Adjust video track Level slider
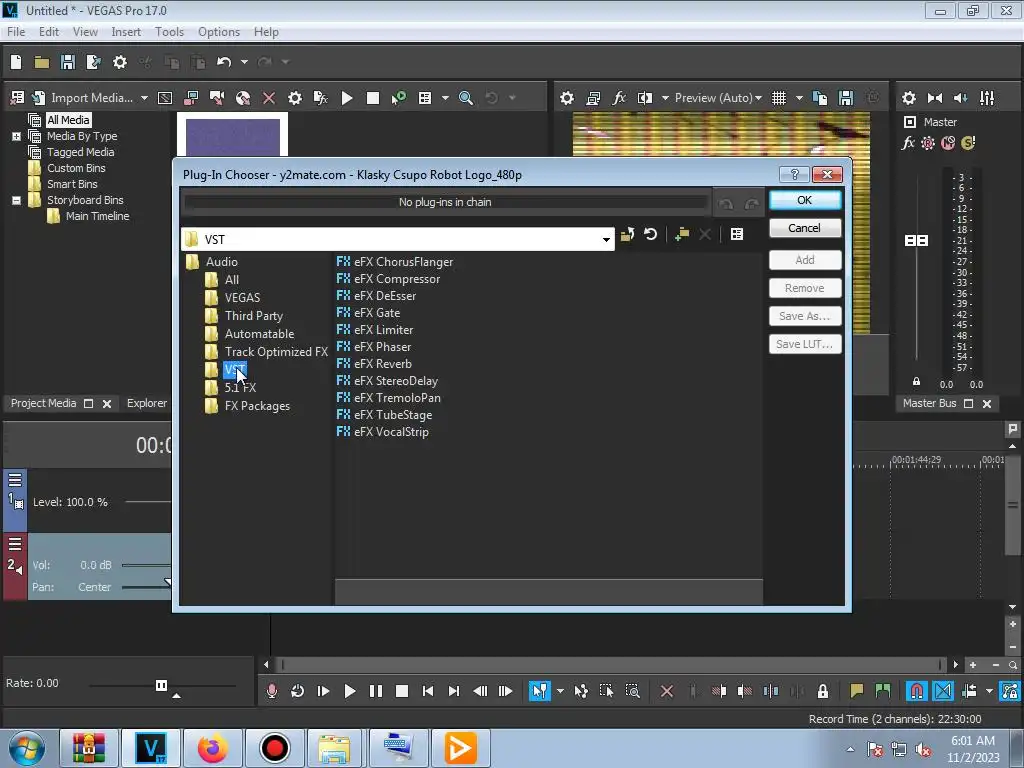Screen dimensions: 1024x768 click(x=148, y=502)
